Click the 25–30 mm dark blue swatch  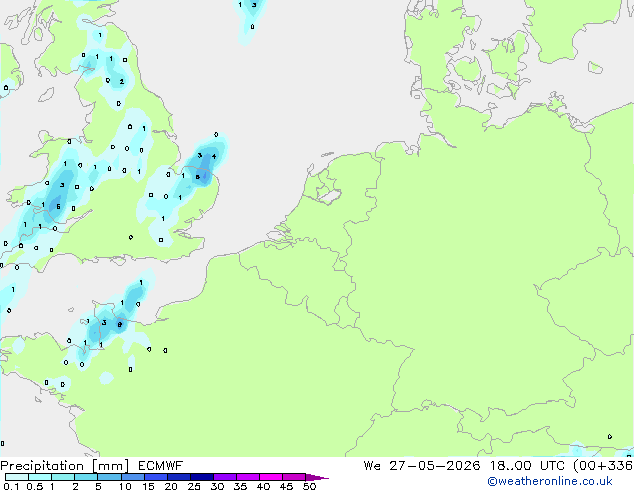202,477
